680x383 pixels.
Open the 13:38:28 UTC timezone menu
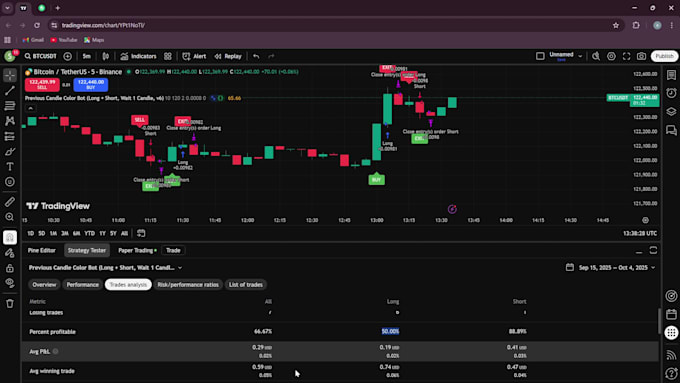[640, 233]
